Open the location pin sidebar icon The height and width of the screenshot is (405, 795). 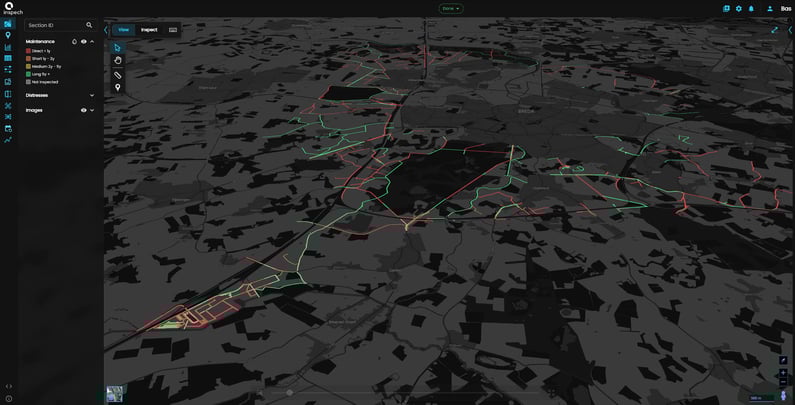[8, 35]
